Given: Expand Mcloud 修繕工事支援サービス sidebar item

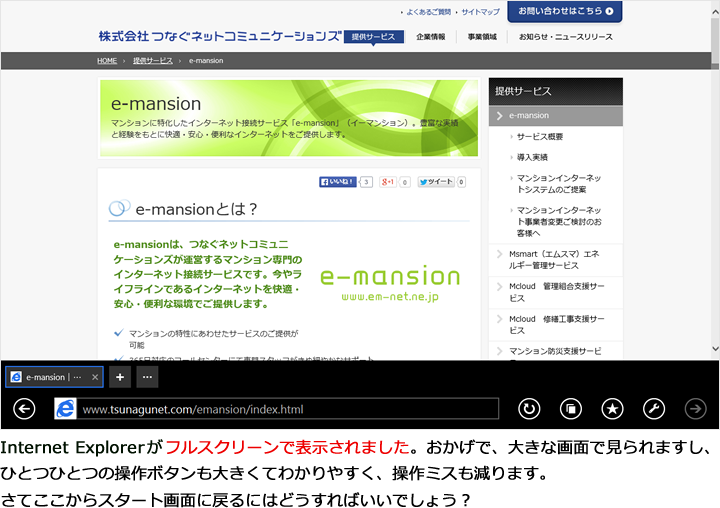Looking at the screenshot, I should point(556,325).
